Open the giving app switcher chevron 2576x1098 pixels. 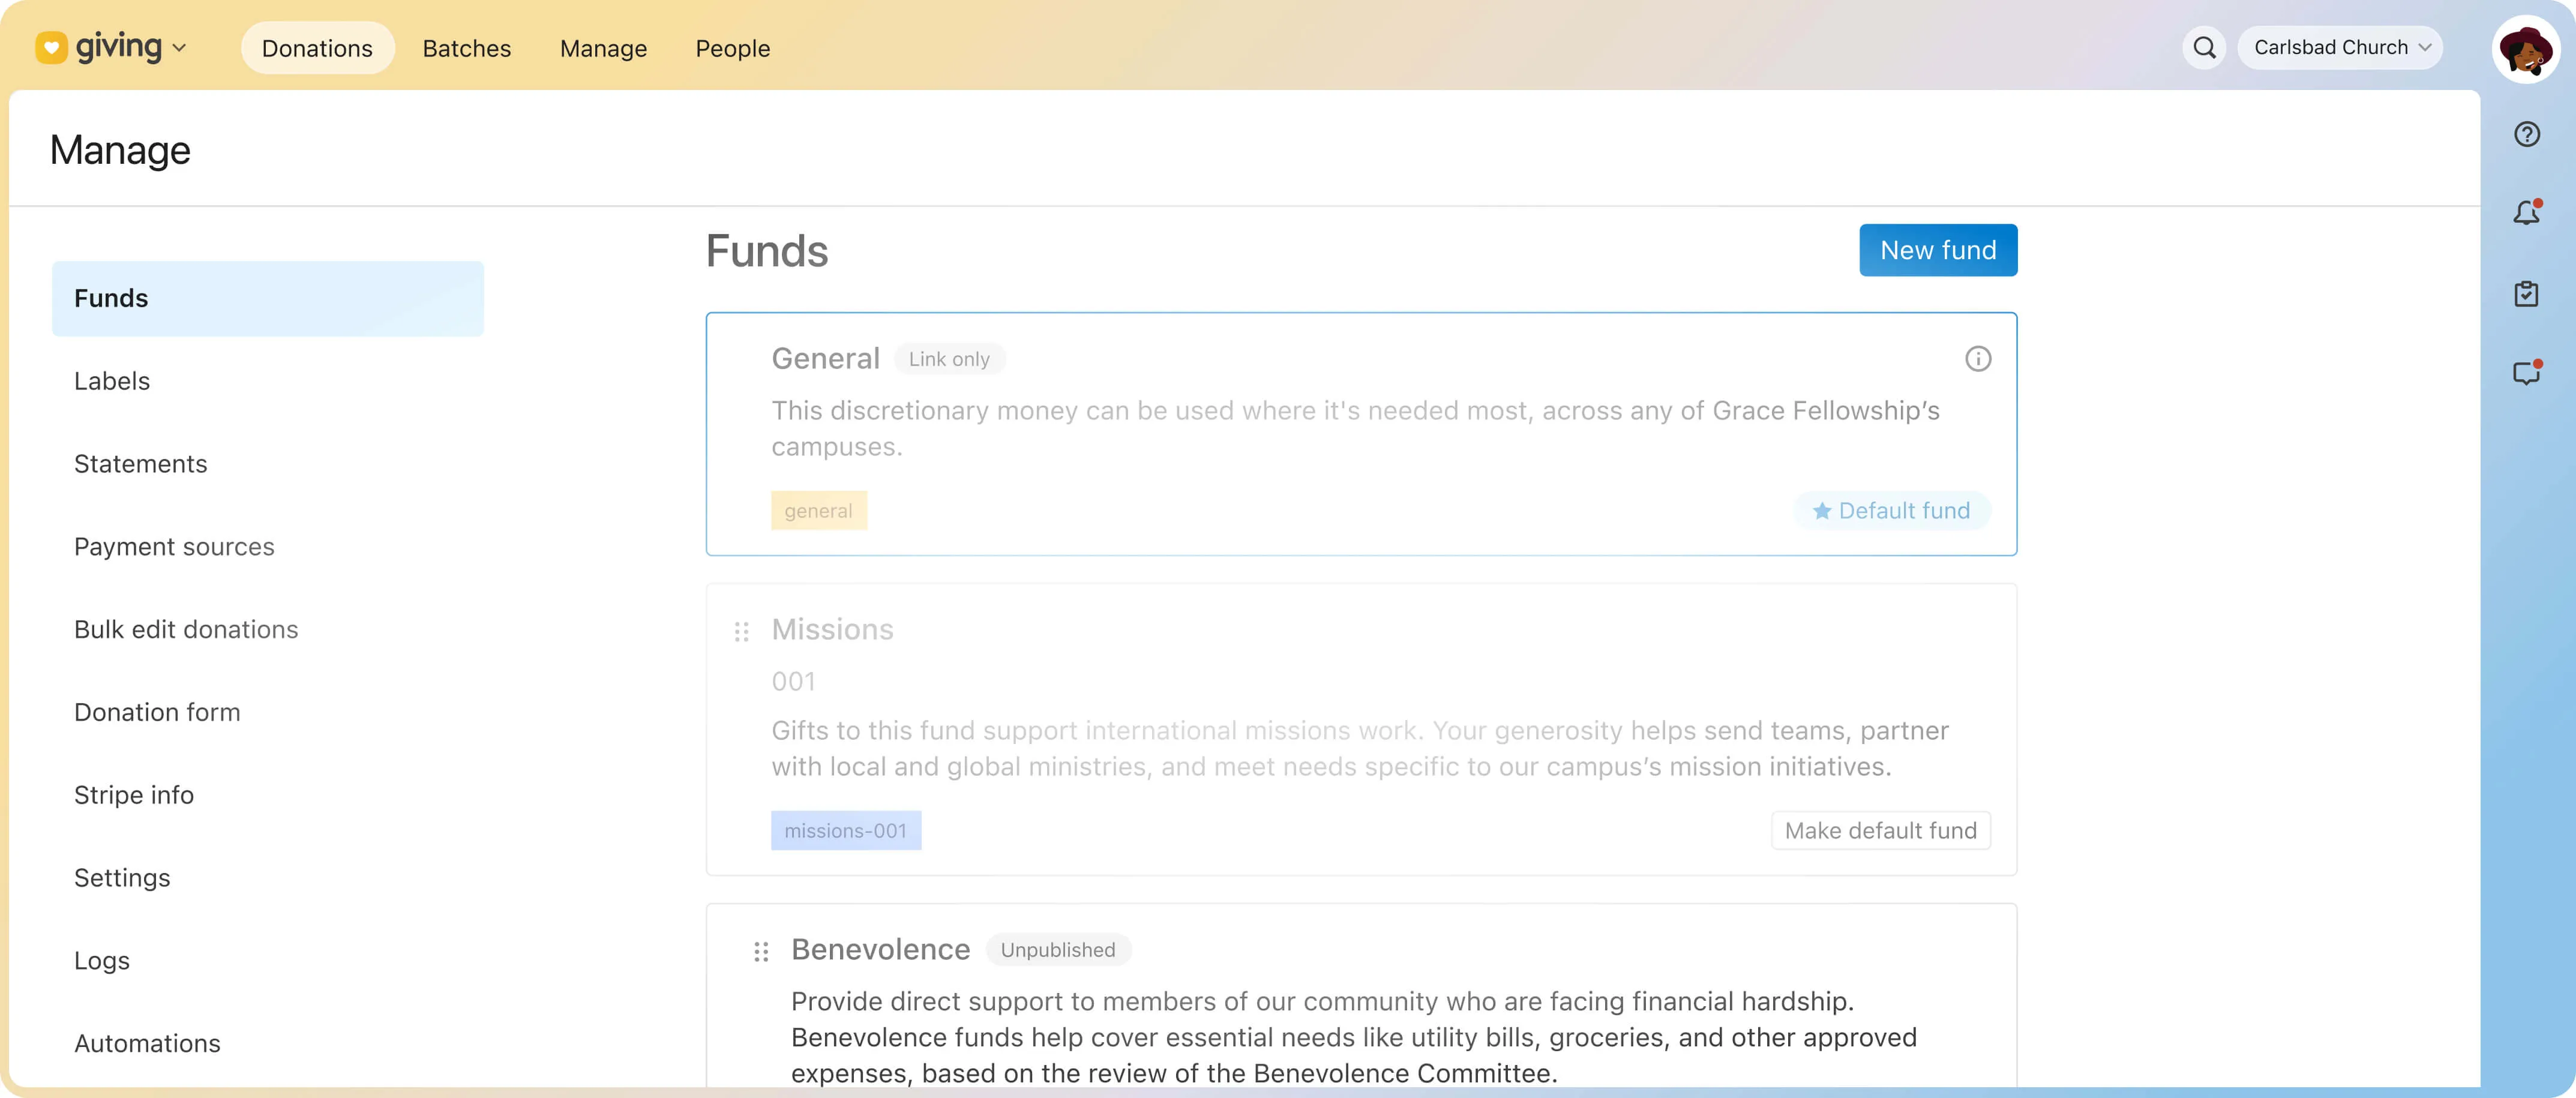pos(179,48)
